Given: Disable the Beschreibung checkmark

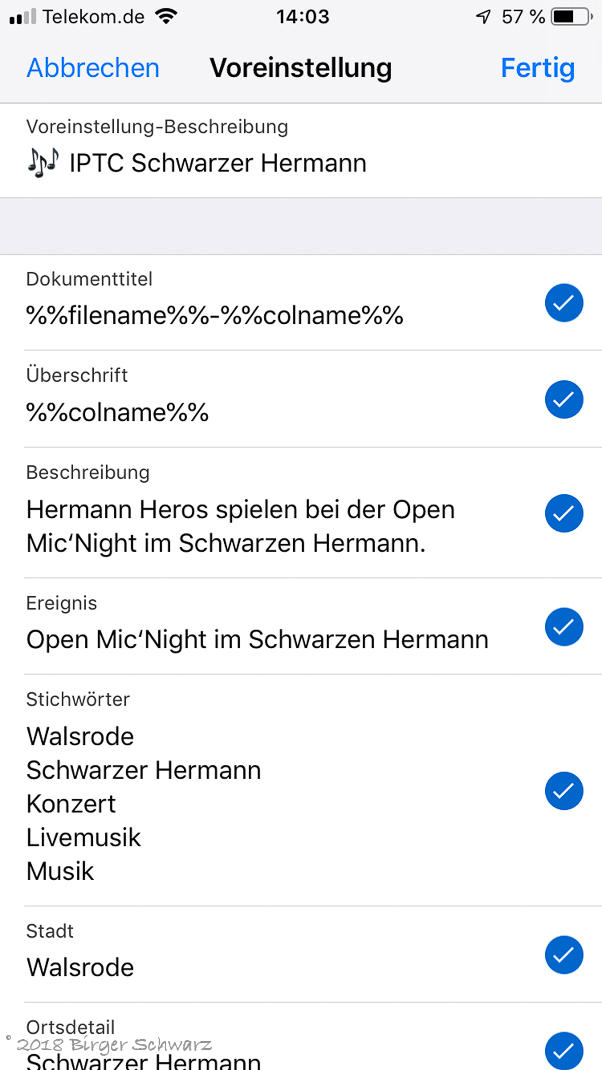Looking at the screenshot, I should pyautogui.click(x=564, y=513).
